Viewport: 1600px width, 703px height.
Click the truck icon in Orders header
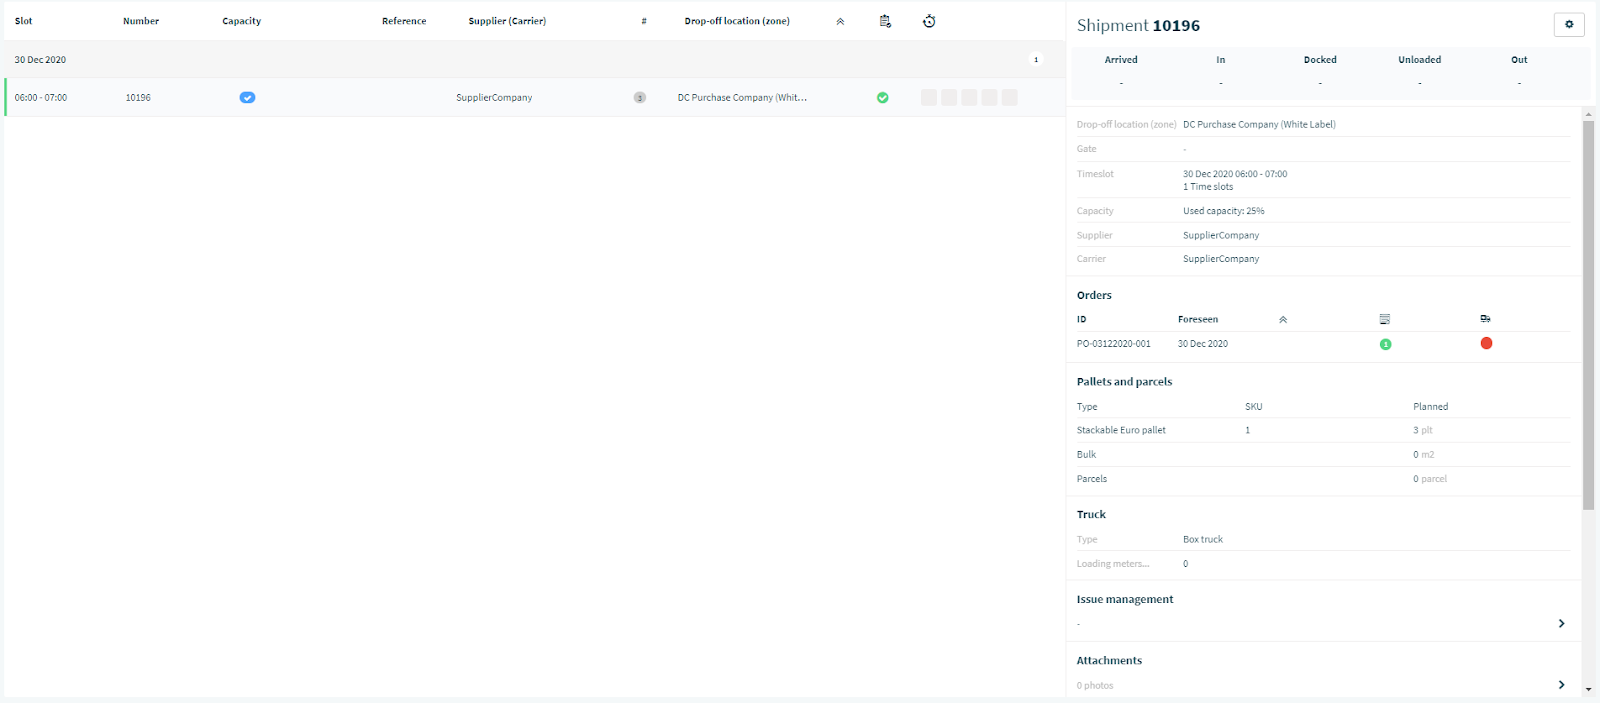click(1486, 319)
